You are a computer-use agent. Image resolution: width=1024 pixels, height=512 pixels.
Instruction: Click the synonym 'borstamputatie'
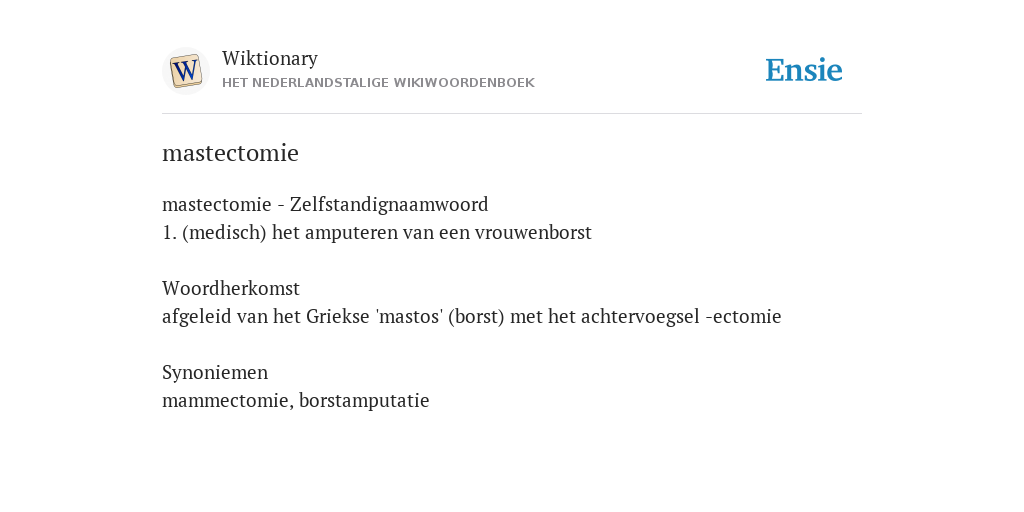coord(364,400)
